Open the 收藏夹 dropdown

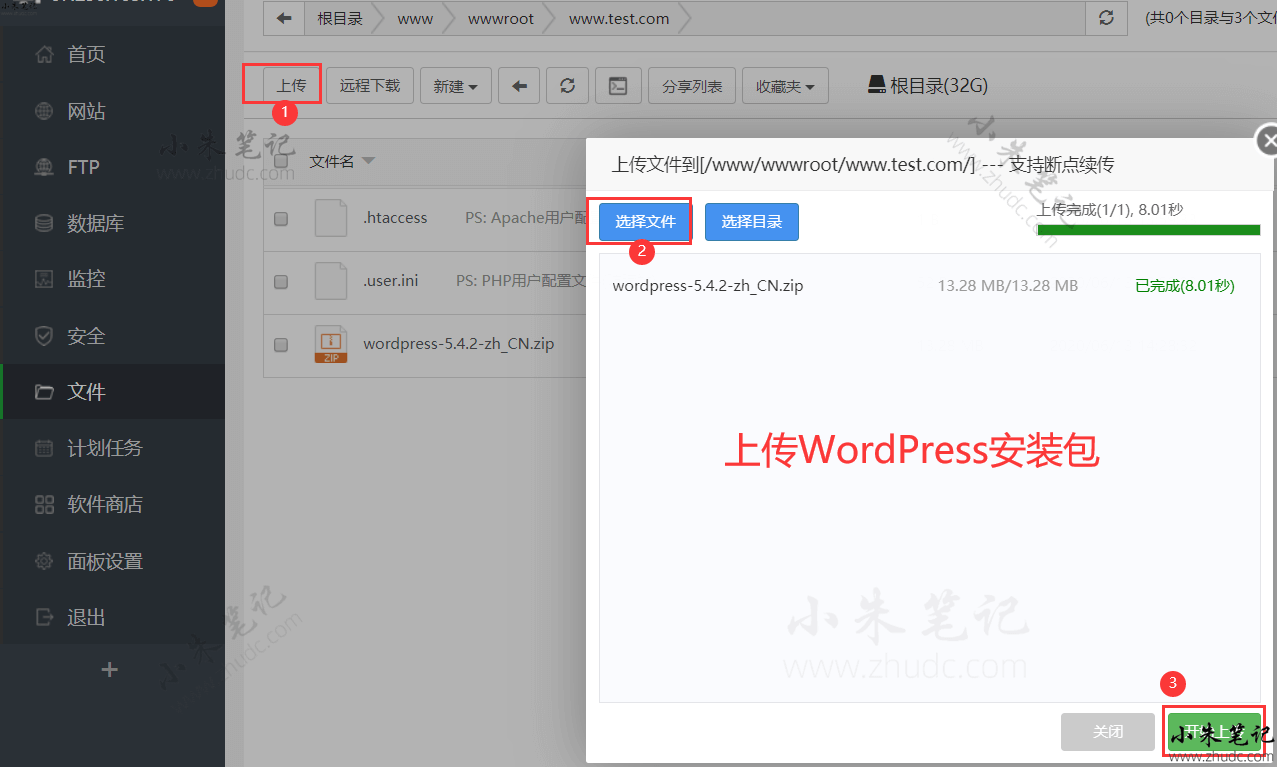coord(785,86)
